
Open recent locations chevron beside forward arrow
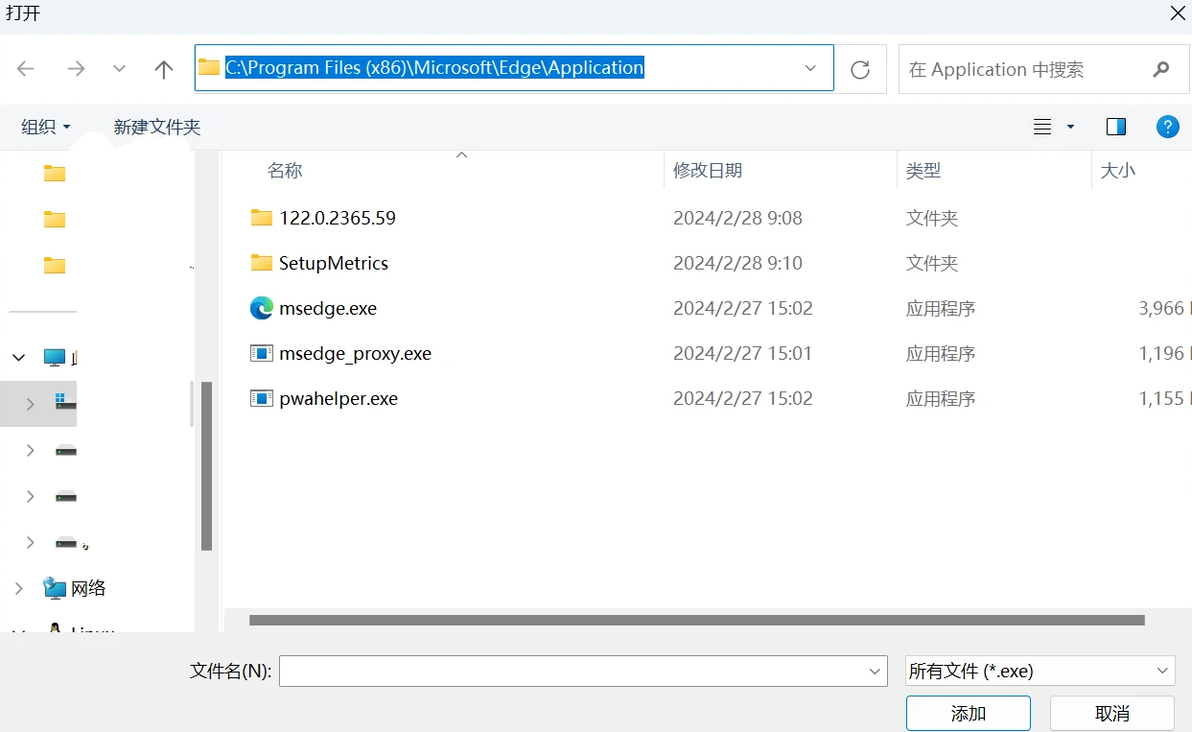tap(119, 69)
